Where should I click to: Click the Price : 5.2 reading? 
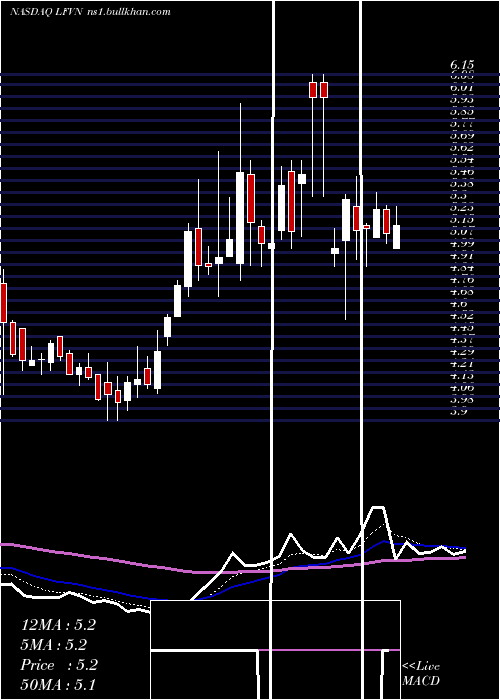pos(58,665)
